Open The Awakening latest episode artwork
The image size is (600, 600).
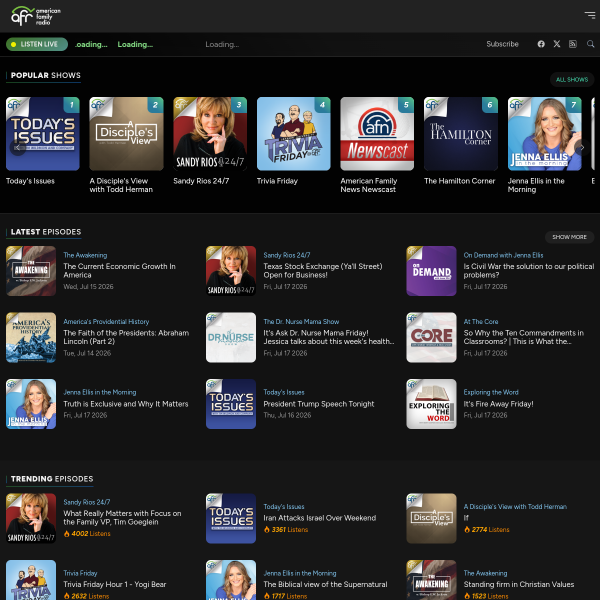click(31, 271)
